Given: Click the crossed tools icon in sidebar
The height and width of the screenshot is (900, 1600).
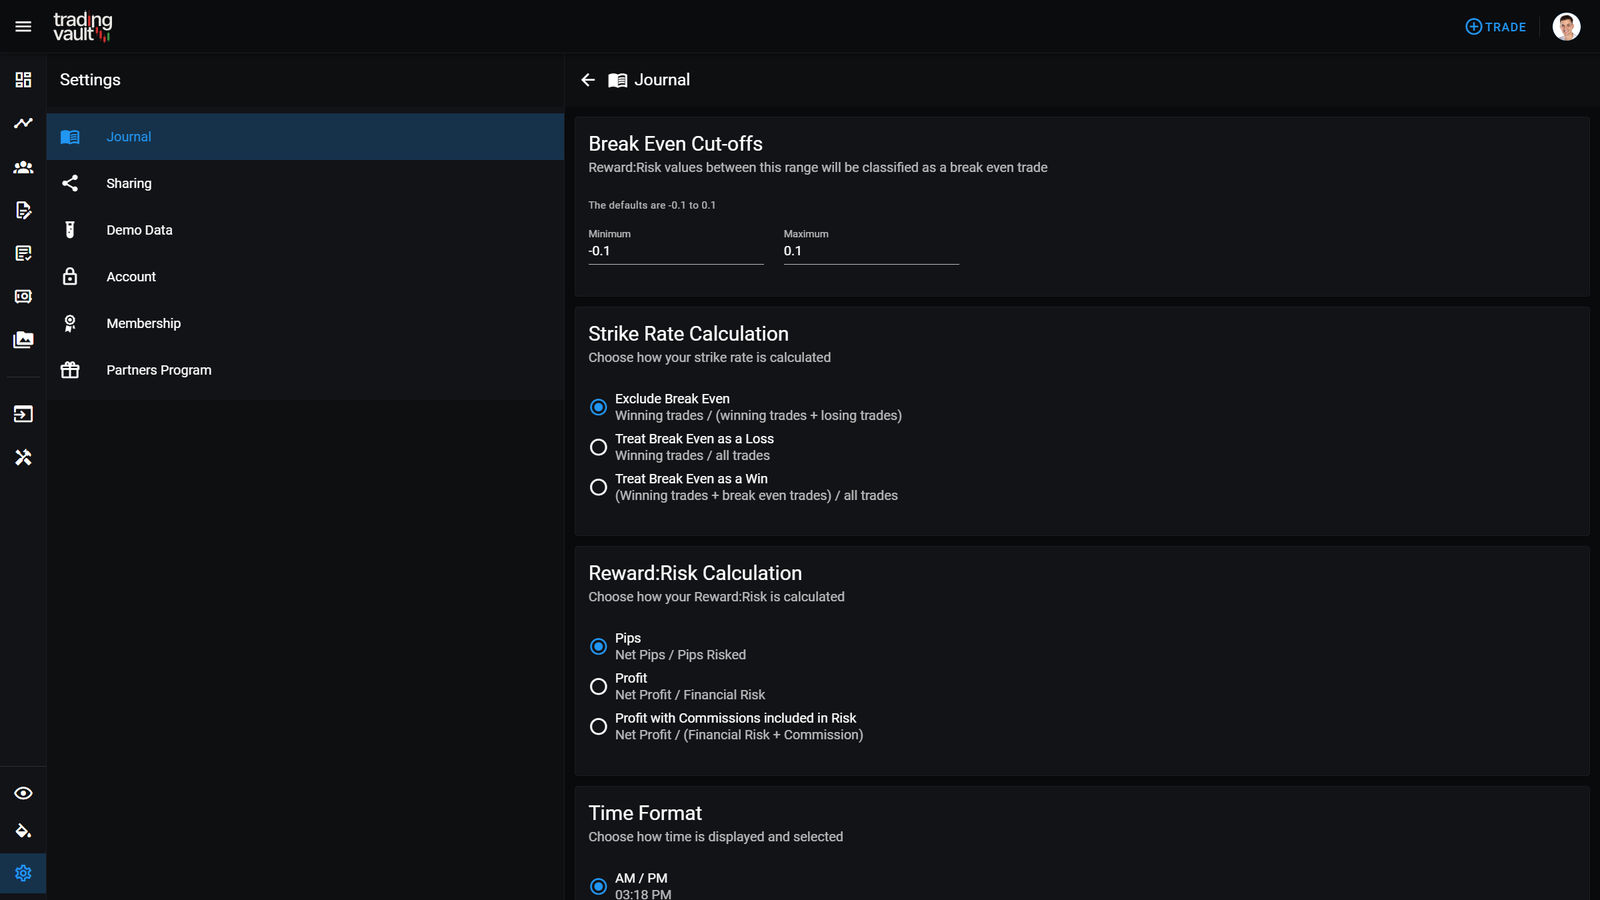Looking at the screenshot, I should [23, 457].
